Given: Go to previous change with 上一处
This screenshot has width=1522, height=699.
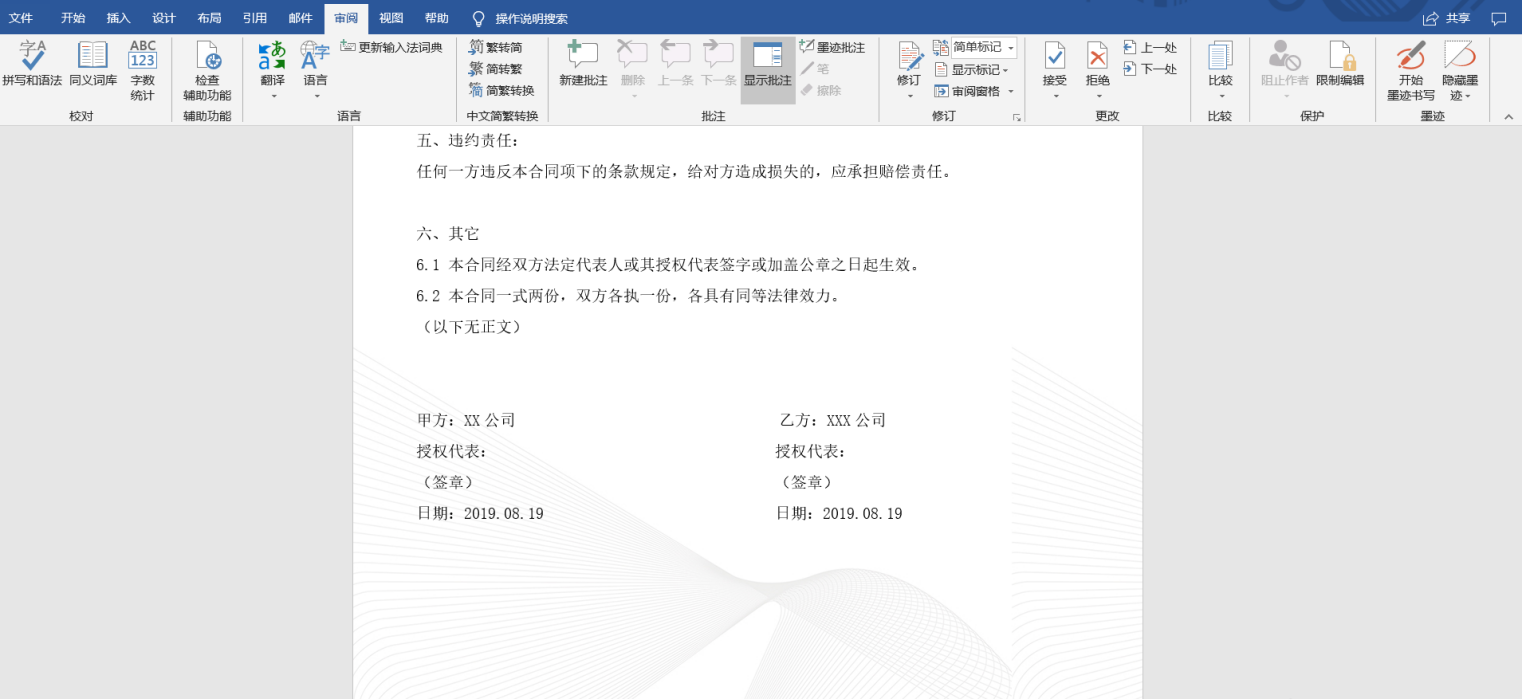Looking at the screenshot, I should coord(1150,47).
